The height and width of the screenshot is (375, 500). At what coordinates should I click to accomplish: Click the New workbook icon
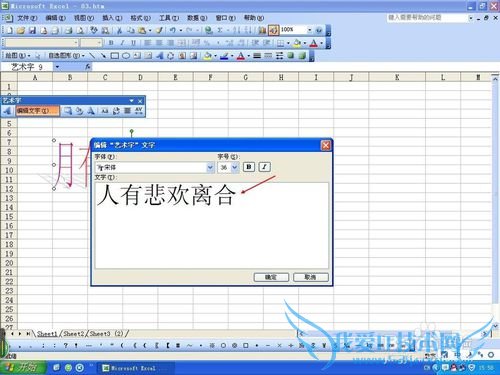(10, 31)
